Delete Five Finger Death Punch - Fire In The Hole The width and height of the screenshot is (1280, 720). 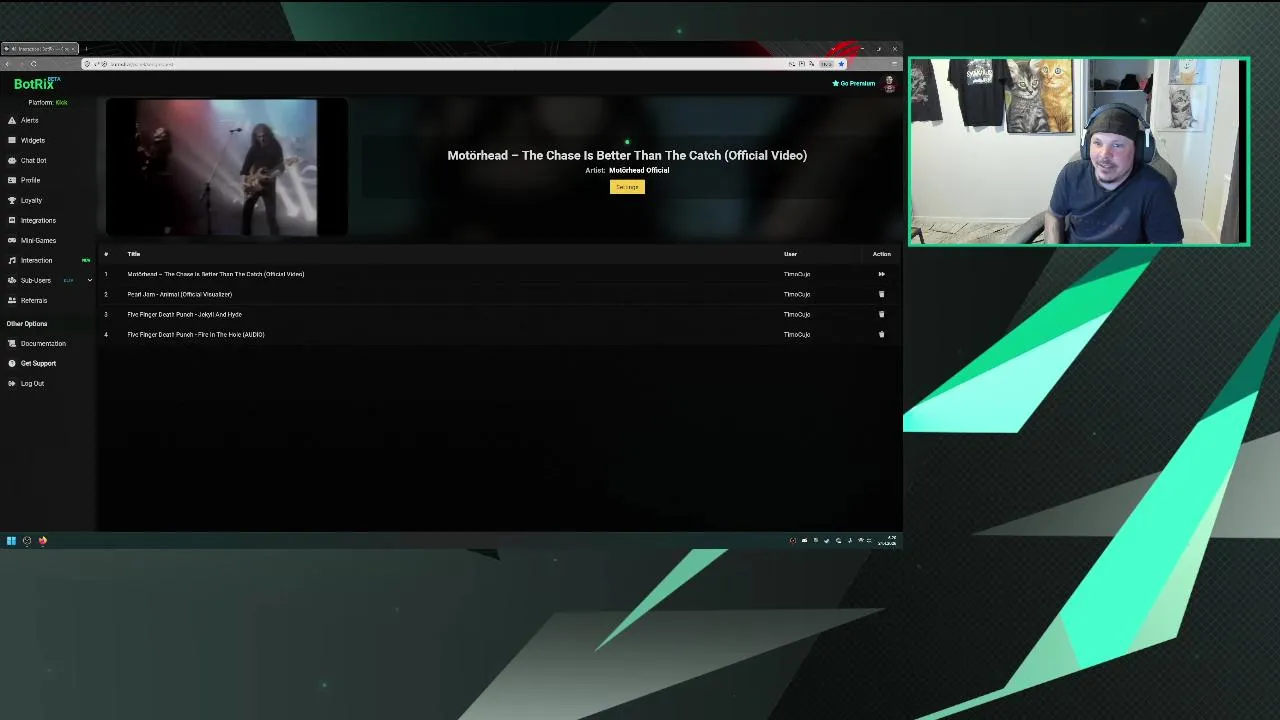pos(881,334)
